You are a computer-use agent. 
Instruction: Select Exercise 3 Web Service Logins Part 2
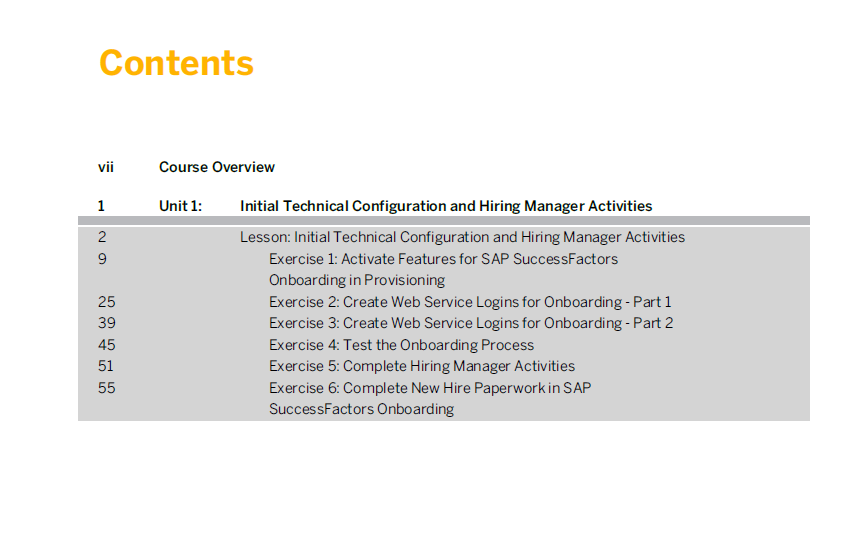point(471,323)
